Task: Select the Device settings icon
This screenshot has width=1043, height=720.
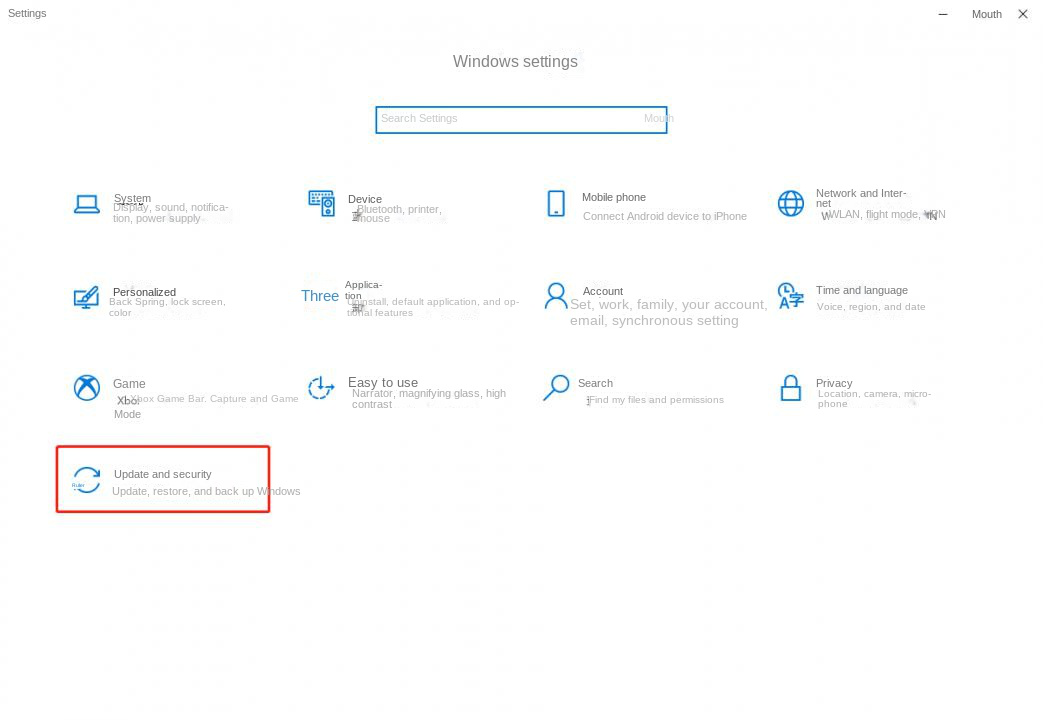Action: click(321, 203)
